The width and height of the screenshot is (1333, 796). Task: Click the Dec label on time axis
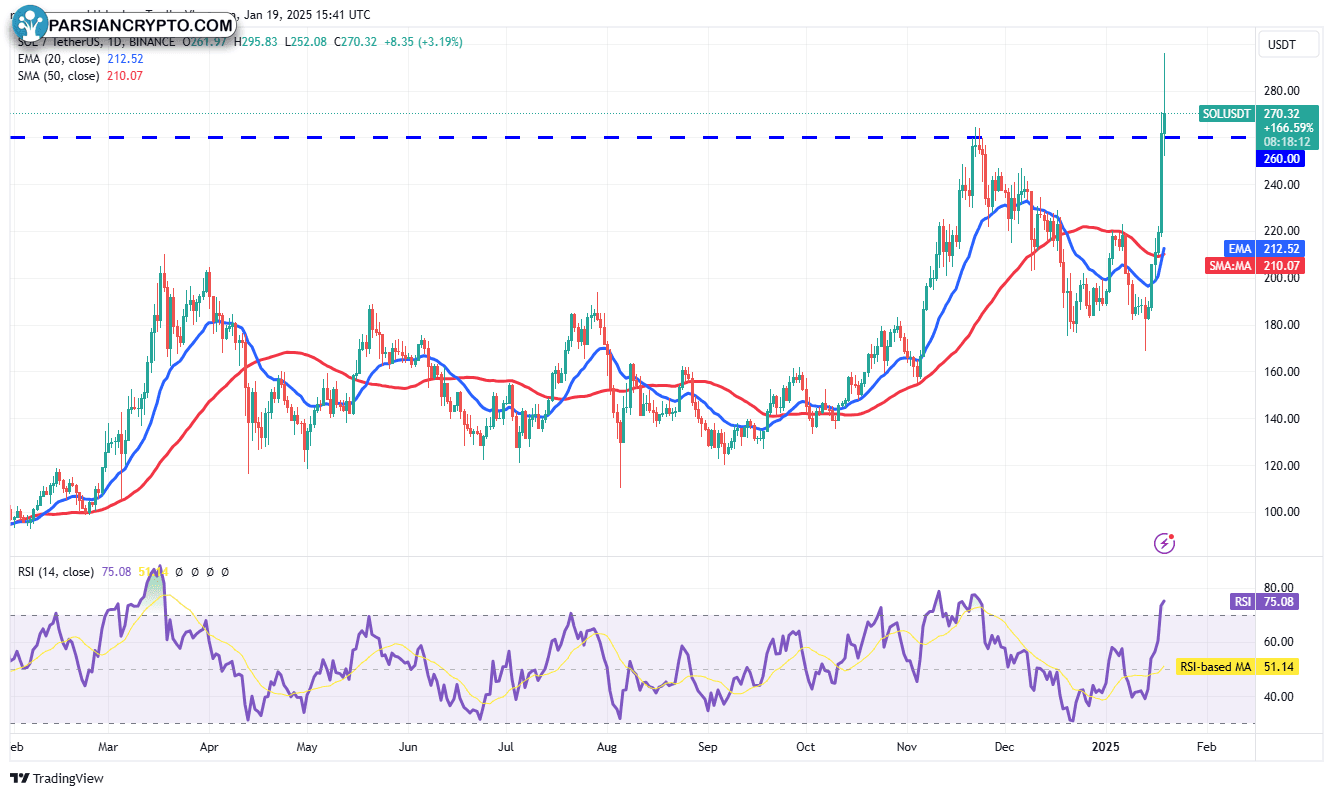tap(1005, 746)
